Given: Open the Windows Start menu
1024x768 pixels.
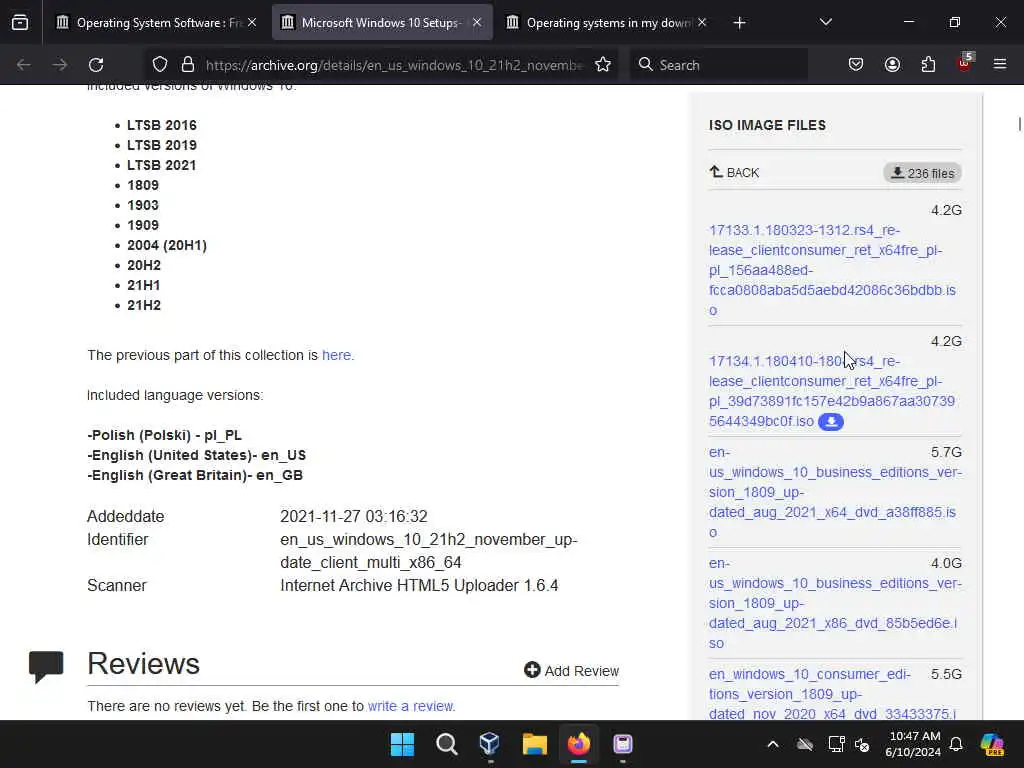Looking at the screenshot, I should 402,744.
